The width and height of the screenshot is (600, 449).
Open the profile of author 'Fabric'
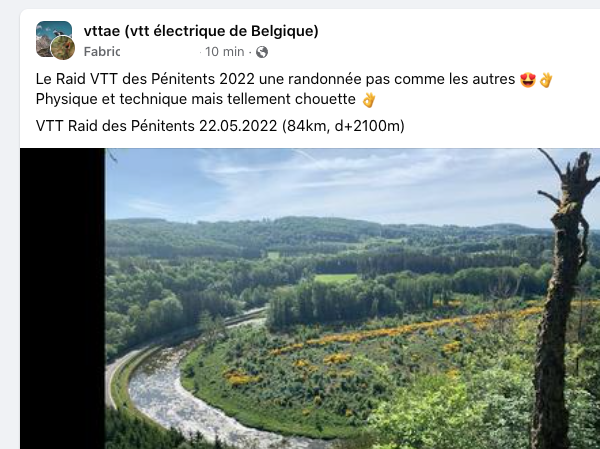click(102, 52)
